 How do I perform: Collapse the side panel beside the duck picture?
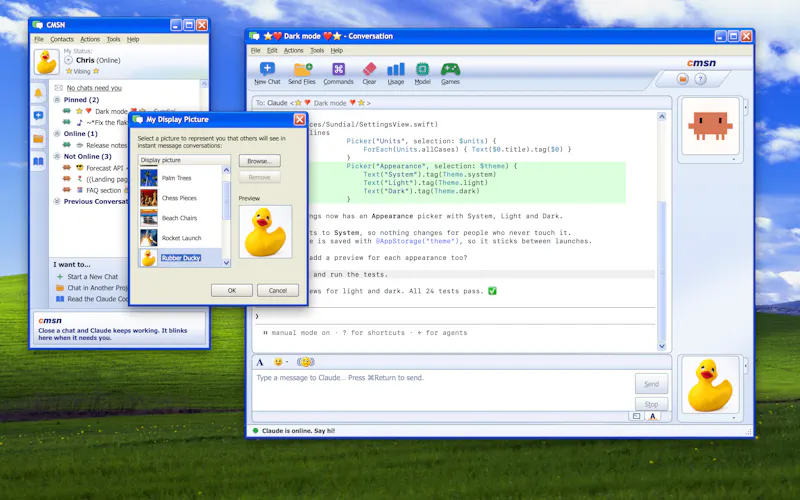tap(745, 366)
